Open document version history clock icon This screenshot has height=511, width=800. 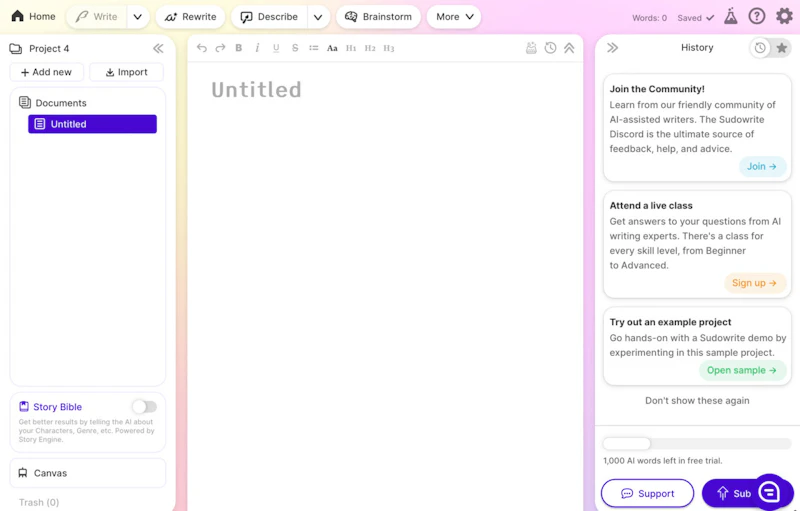pyautogui.click(x=550, y=48)
